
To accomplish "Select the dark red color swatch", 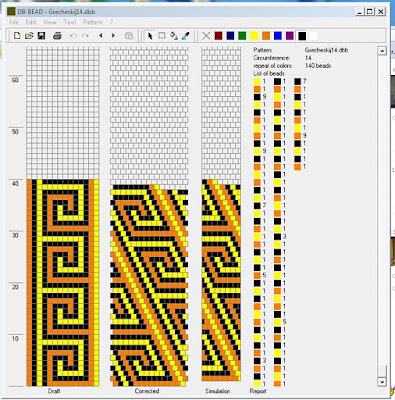I will [218, 36].
